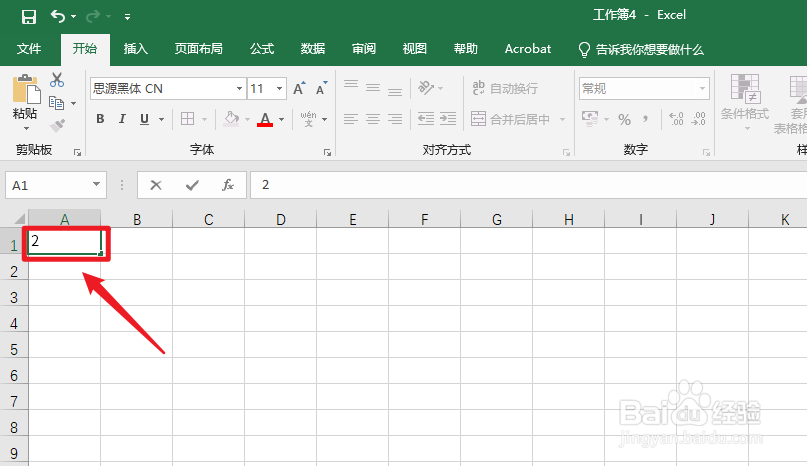Viewport: 807px width, 466px height.
Task: Click Decrease Font Size icon
Action: [322, 89]
